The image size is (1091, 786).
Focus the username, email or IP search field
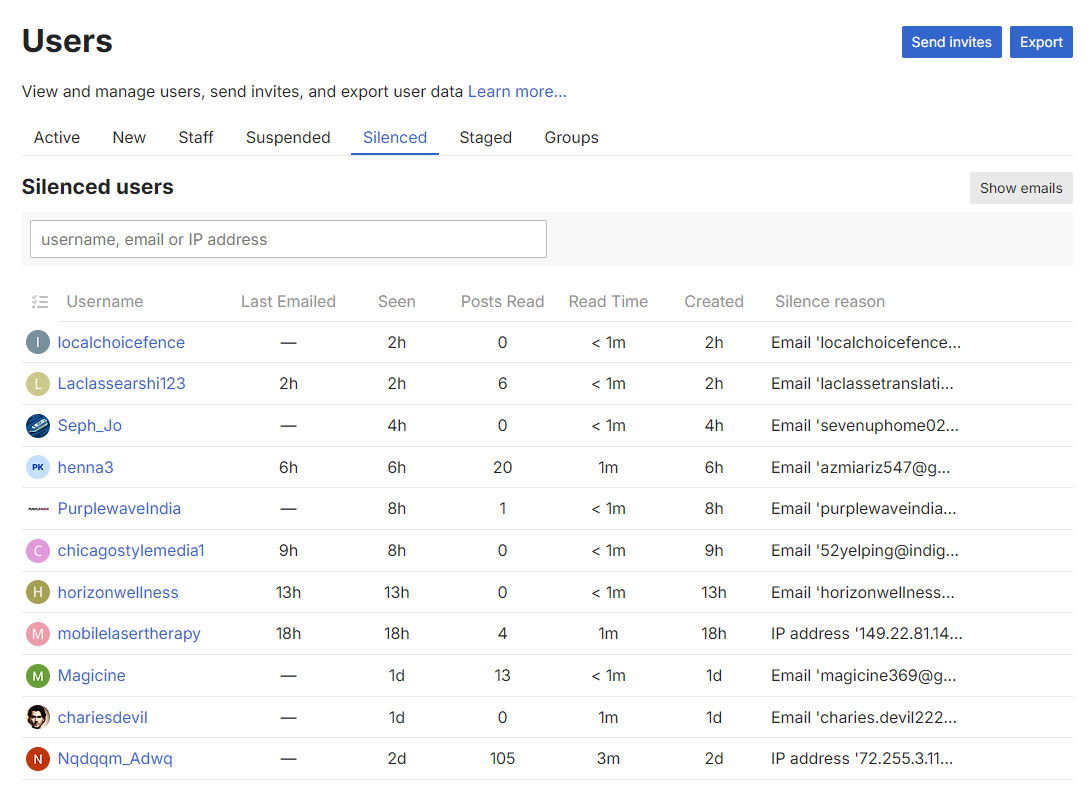click(288, 240)
